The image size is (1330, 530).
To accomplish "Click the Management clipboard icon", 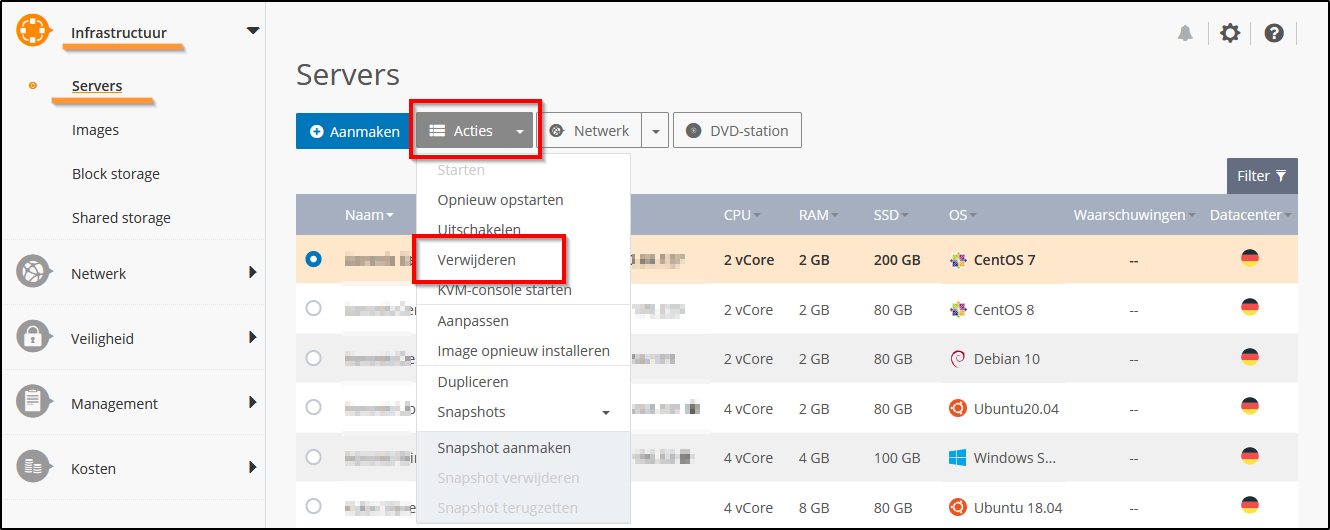I will click(33, 402).
